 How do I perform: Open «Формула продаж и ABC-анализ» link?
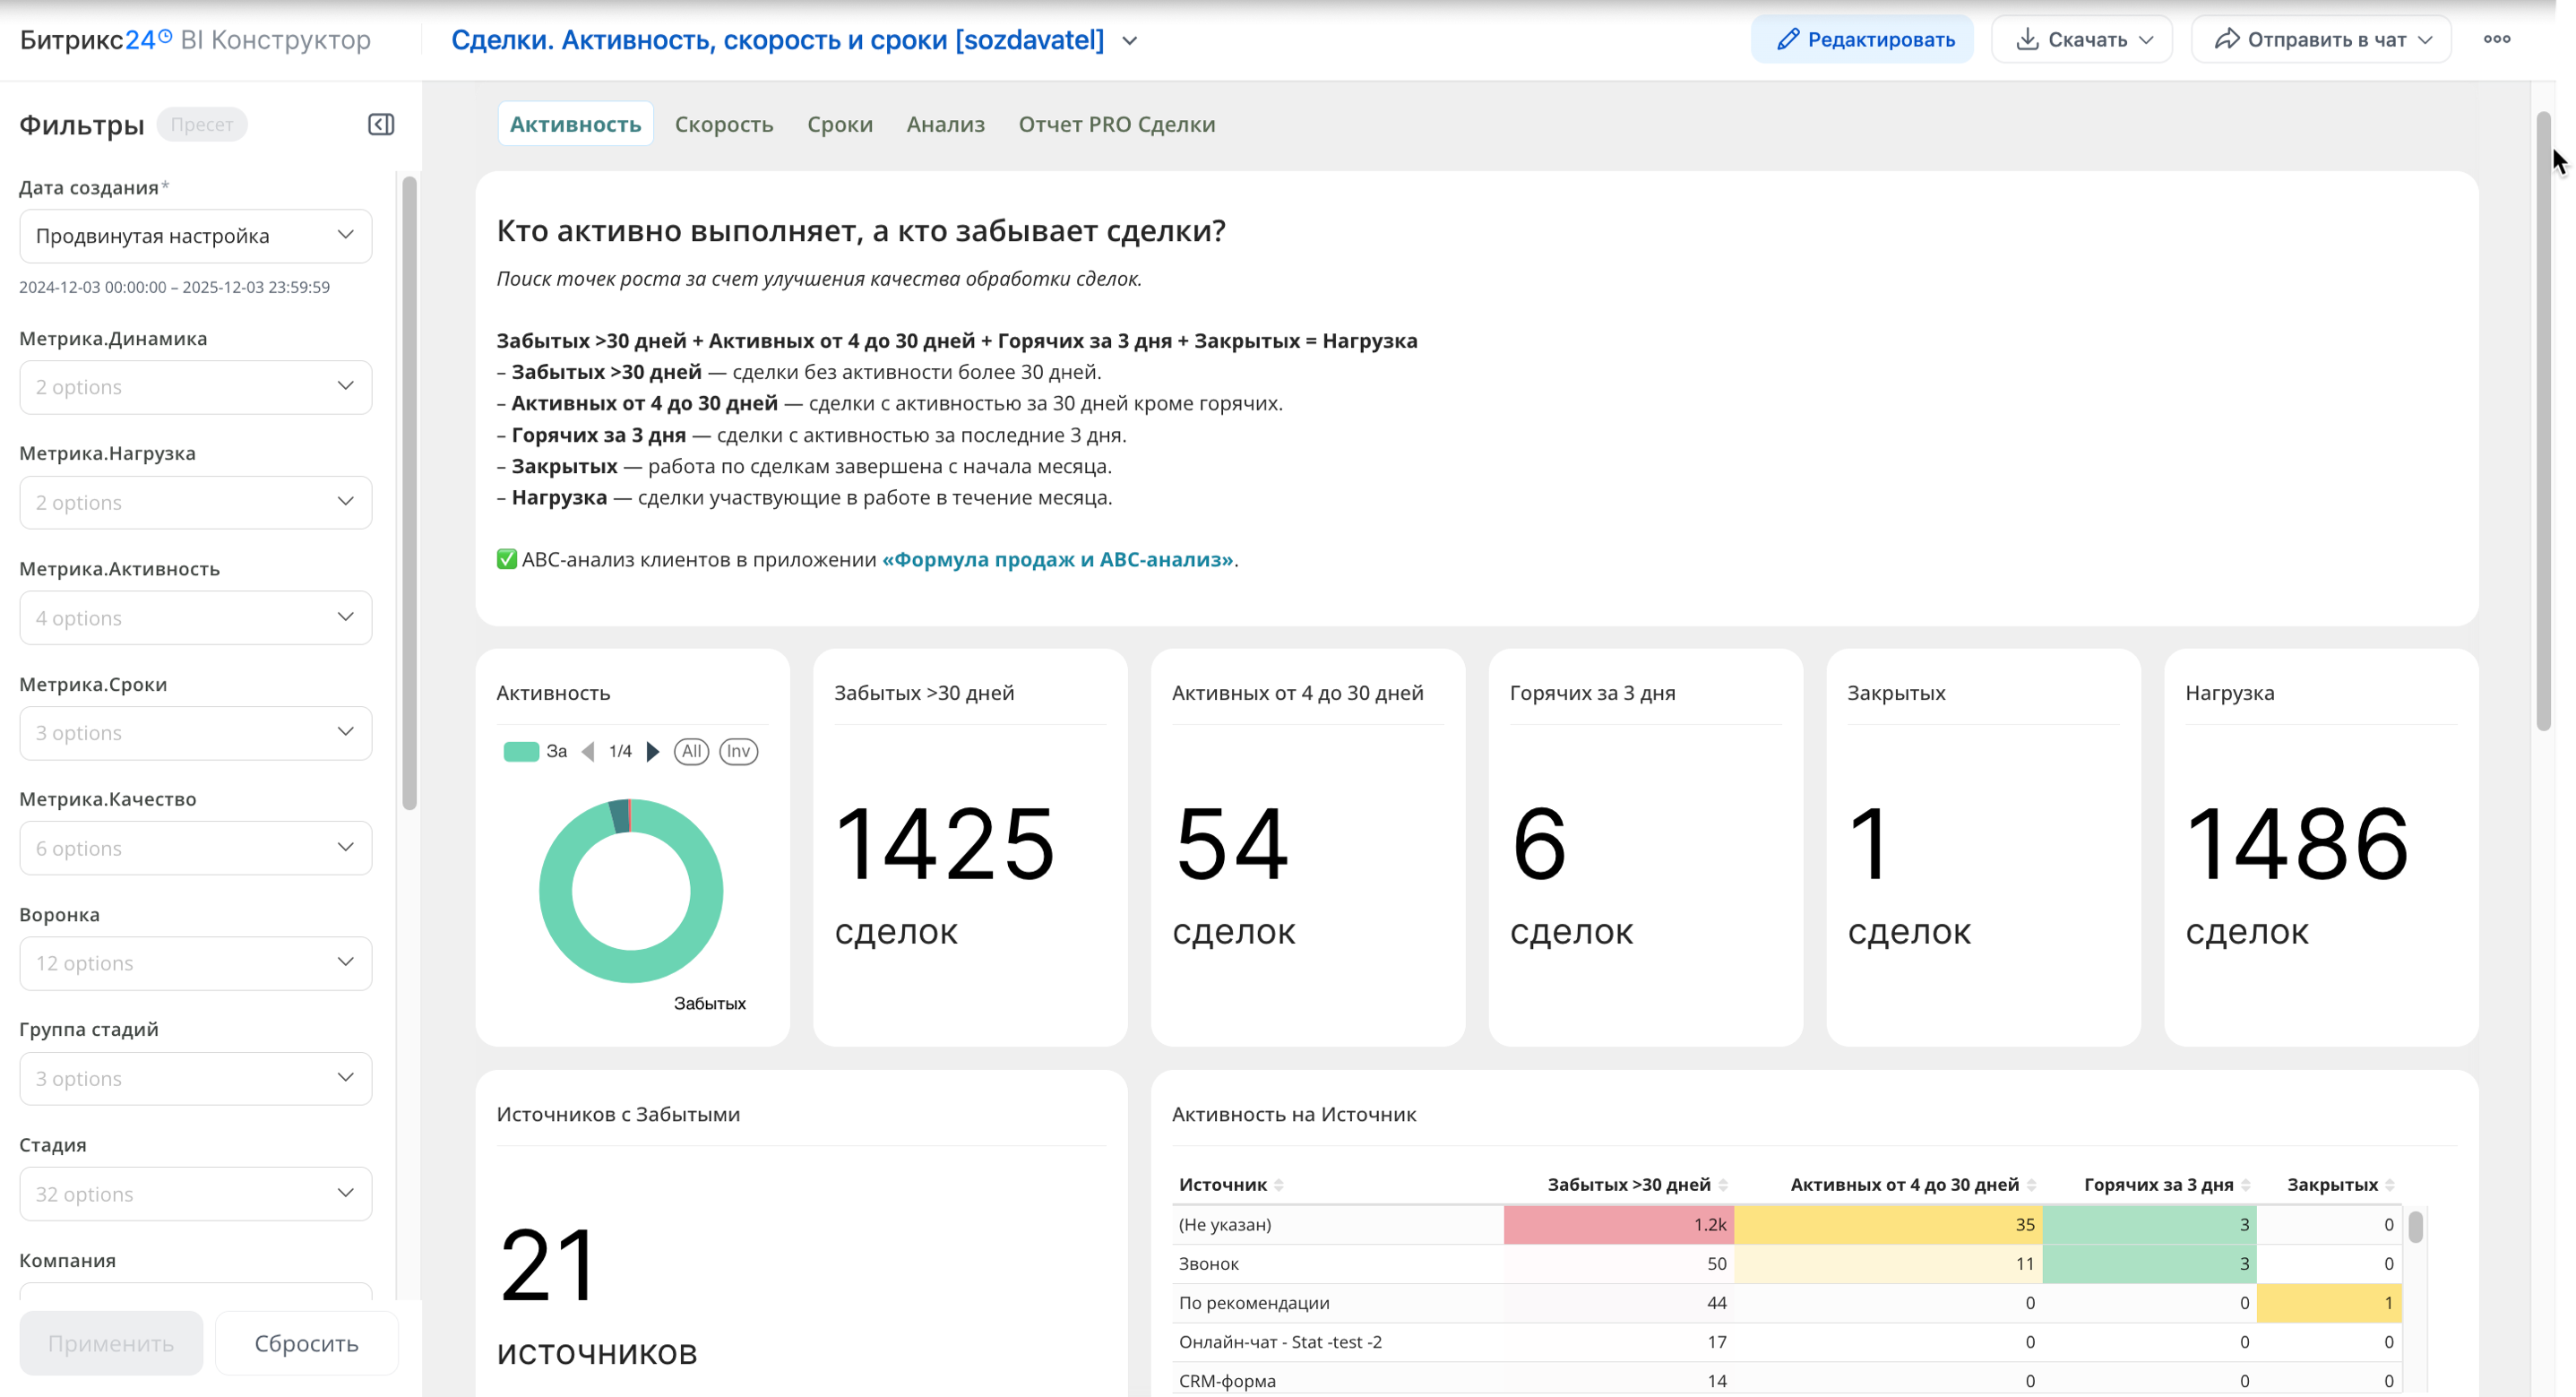click(x=1057, y=559)
